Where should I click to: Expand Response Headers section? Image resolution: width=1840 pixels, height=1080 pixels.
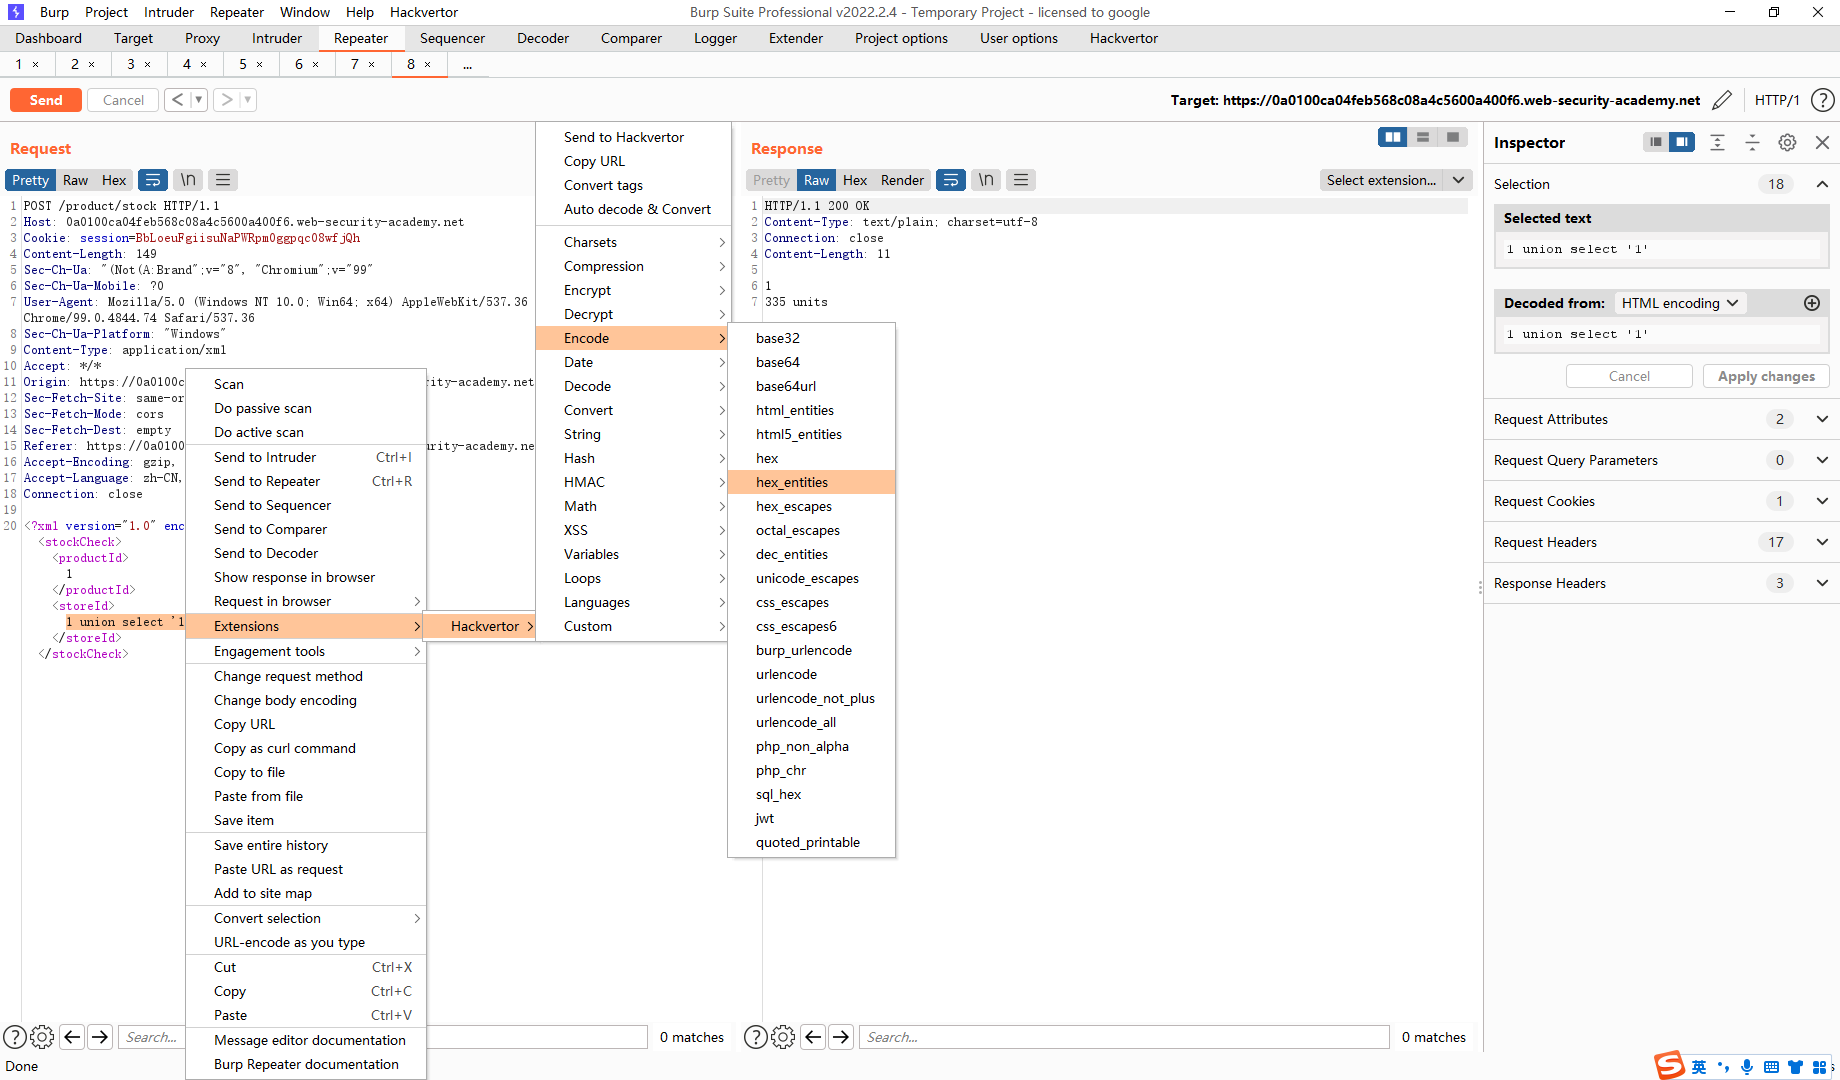pos(1822,583)
